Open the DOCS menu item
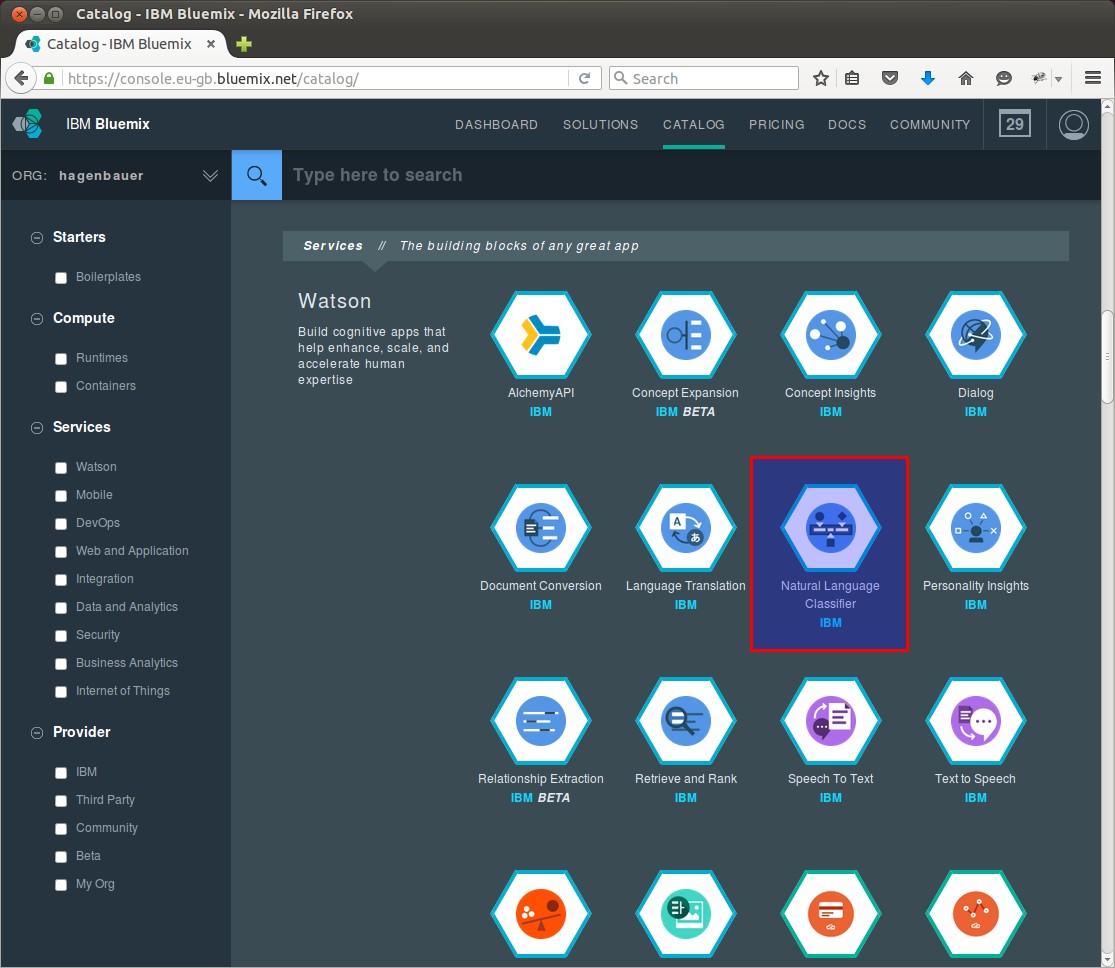This screenshot has width=1115, height=968. [847, 124]
